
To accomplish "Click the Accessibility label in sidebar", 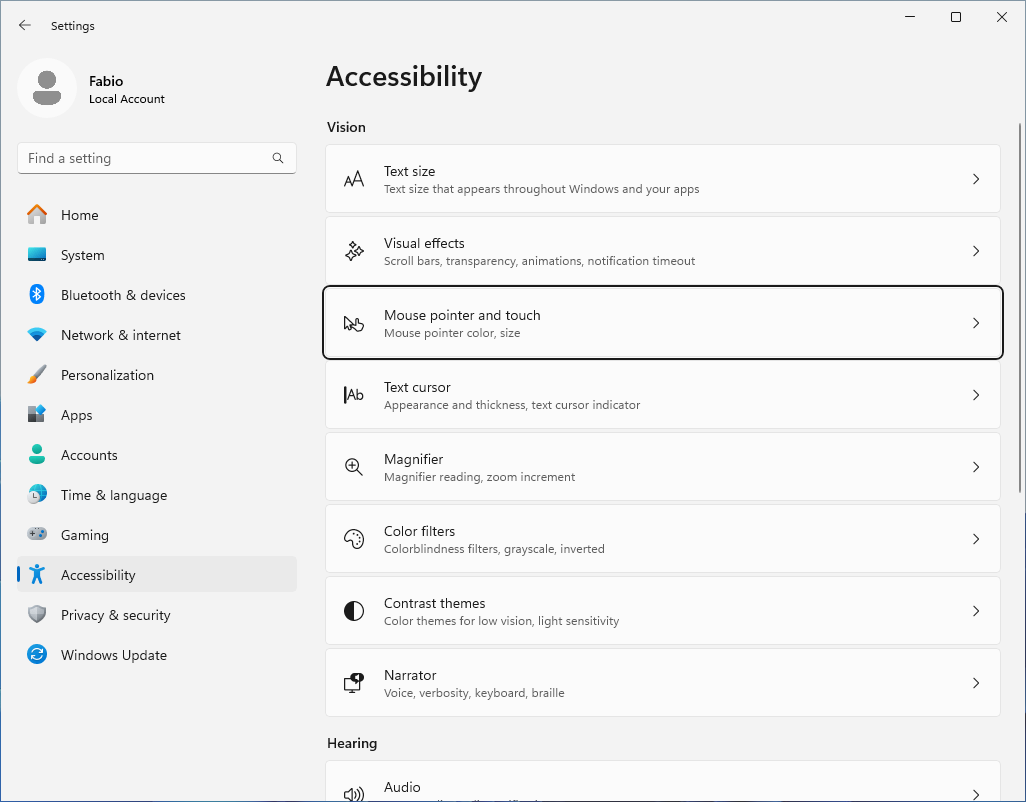I will pyautogui.click(x=98, y=575).
